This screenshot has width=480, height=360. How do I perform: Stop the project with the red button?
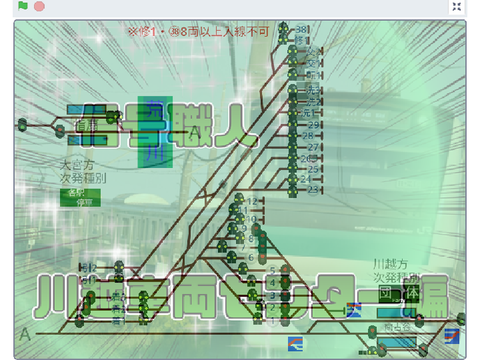tap(39, 6)
